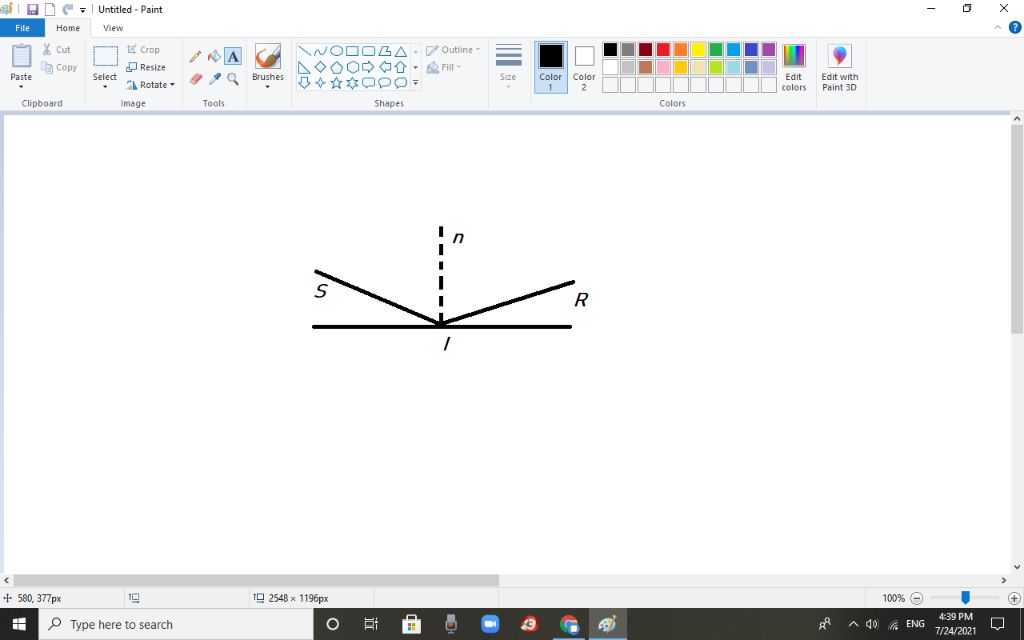
Task: Open the Outline dropdown
Action: click(453, 50)
